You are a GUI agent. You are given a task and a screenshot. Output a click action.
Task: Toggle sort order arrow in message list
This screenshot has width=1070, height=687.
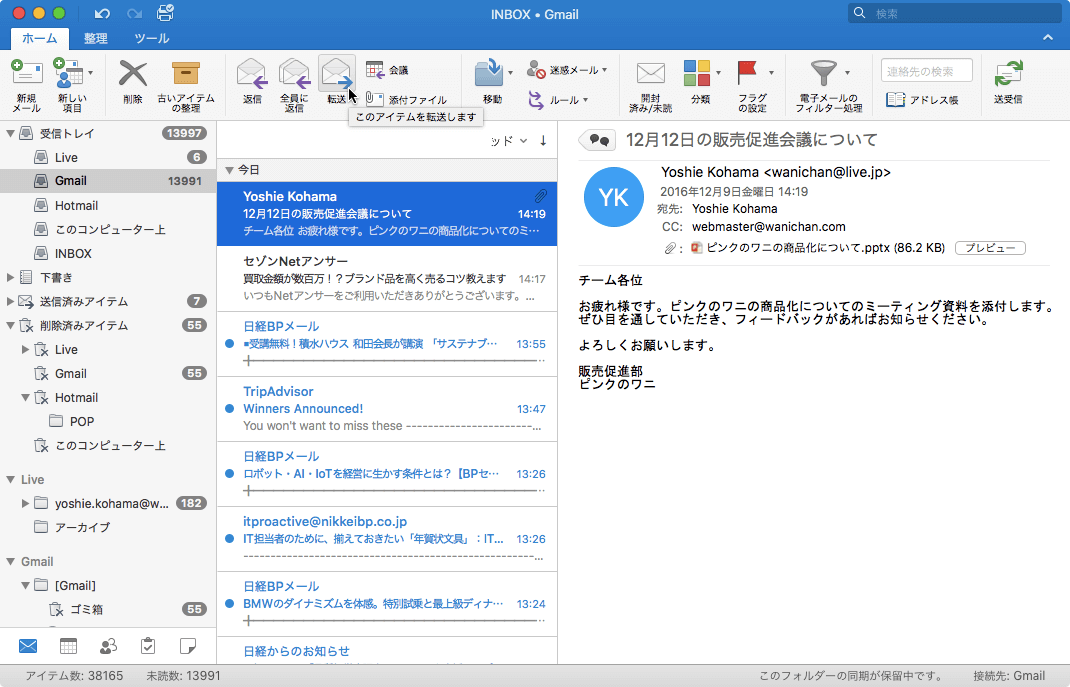[543, 140]
